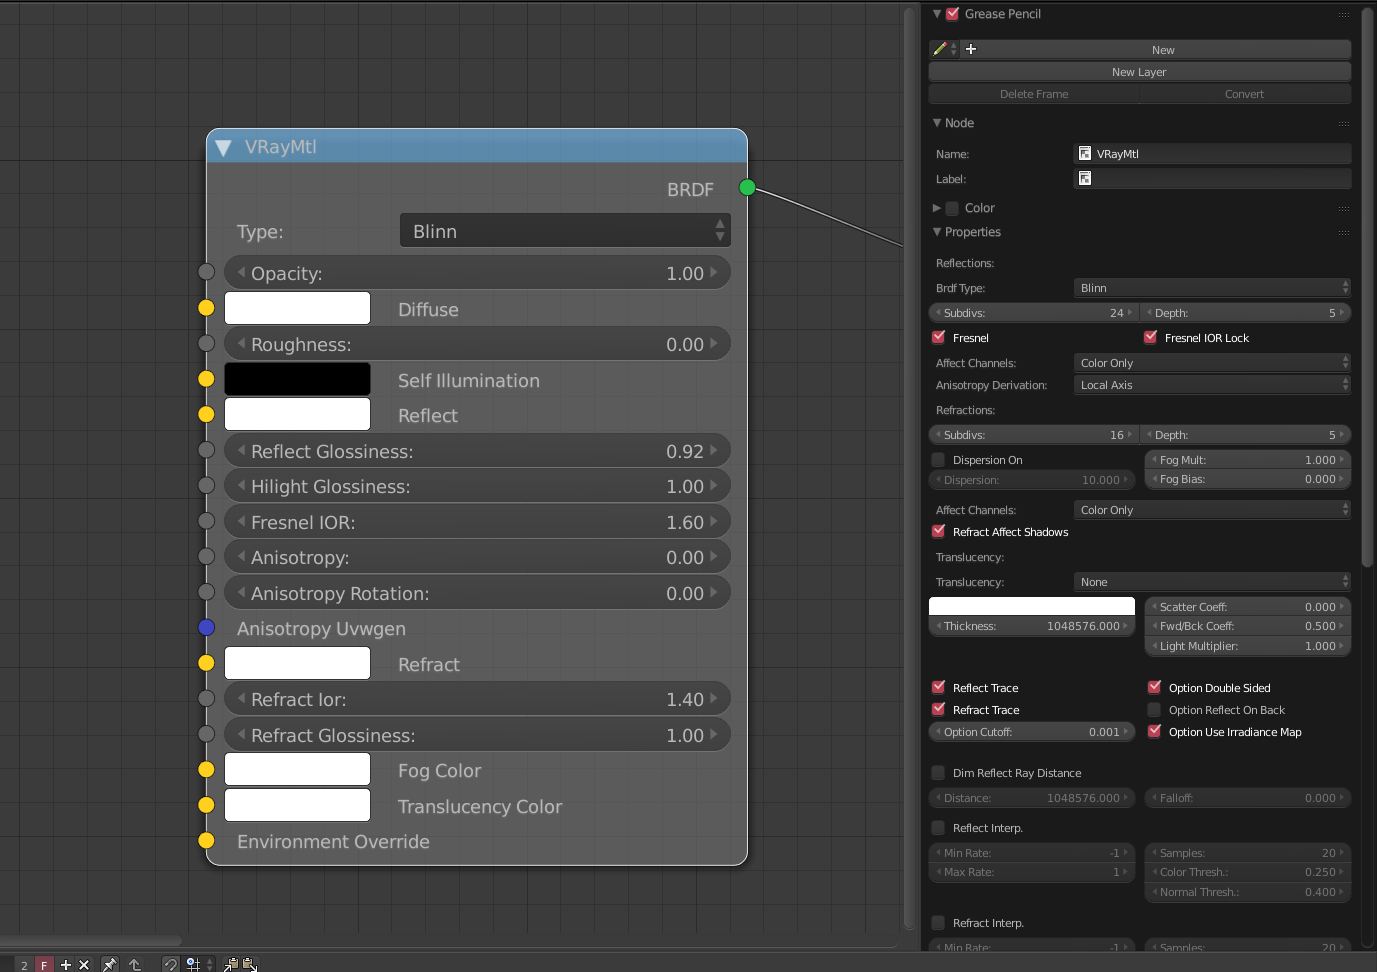1377x972 pixels.
Task: Open the node Type Blinn dropdown
Action: (565, 230)
